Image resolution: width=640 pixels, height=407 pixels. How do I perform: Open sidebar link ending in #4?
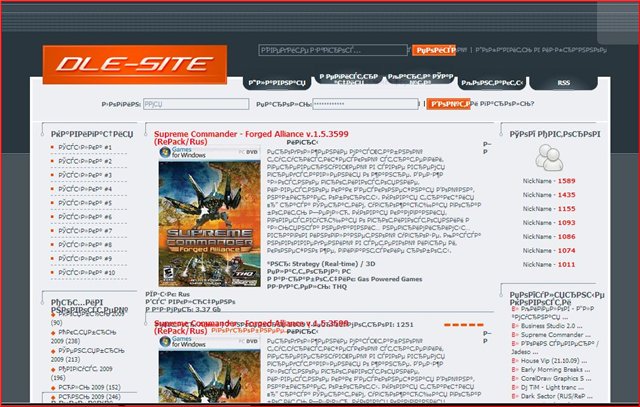[85, 189]
